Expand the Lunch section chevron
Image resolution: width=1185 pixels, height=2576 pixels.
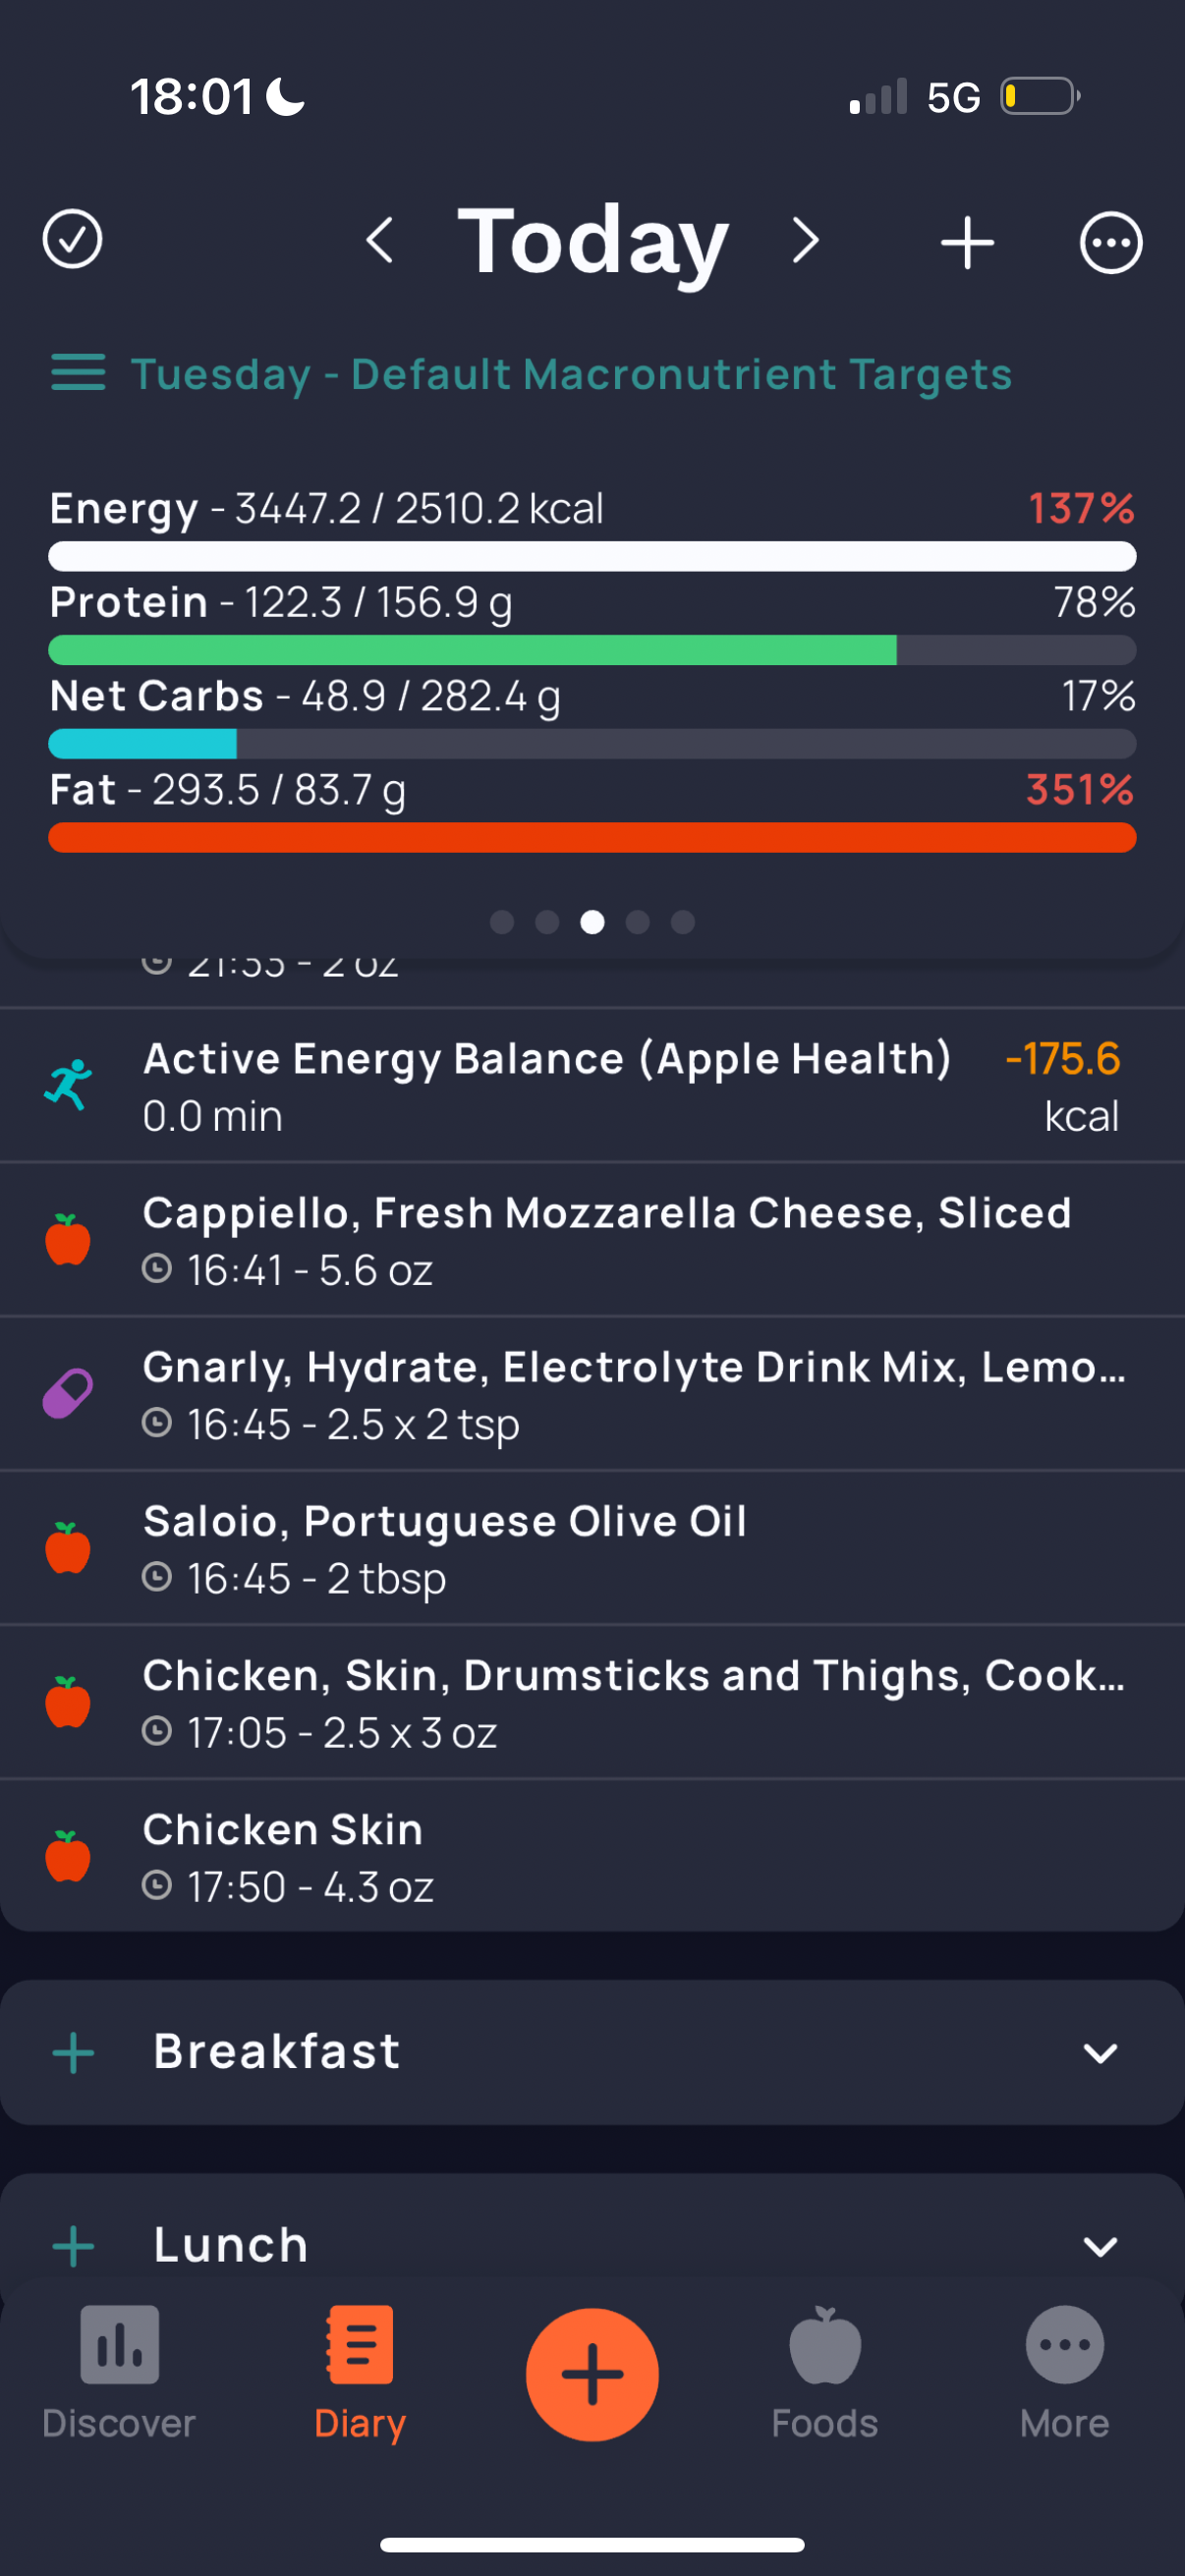pos(1099,2247)
